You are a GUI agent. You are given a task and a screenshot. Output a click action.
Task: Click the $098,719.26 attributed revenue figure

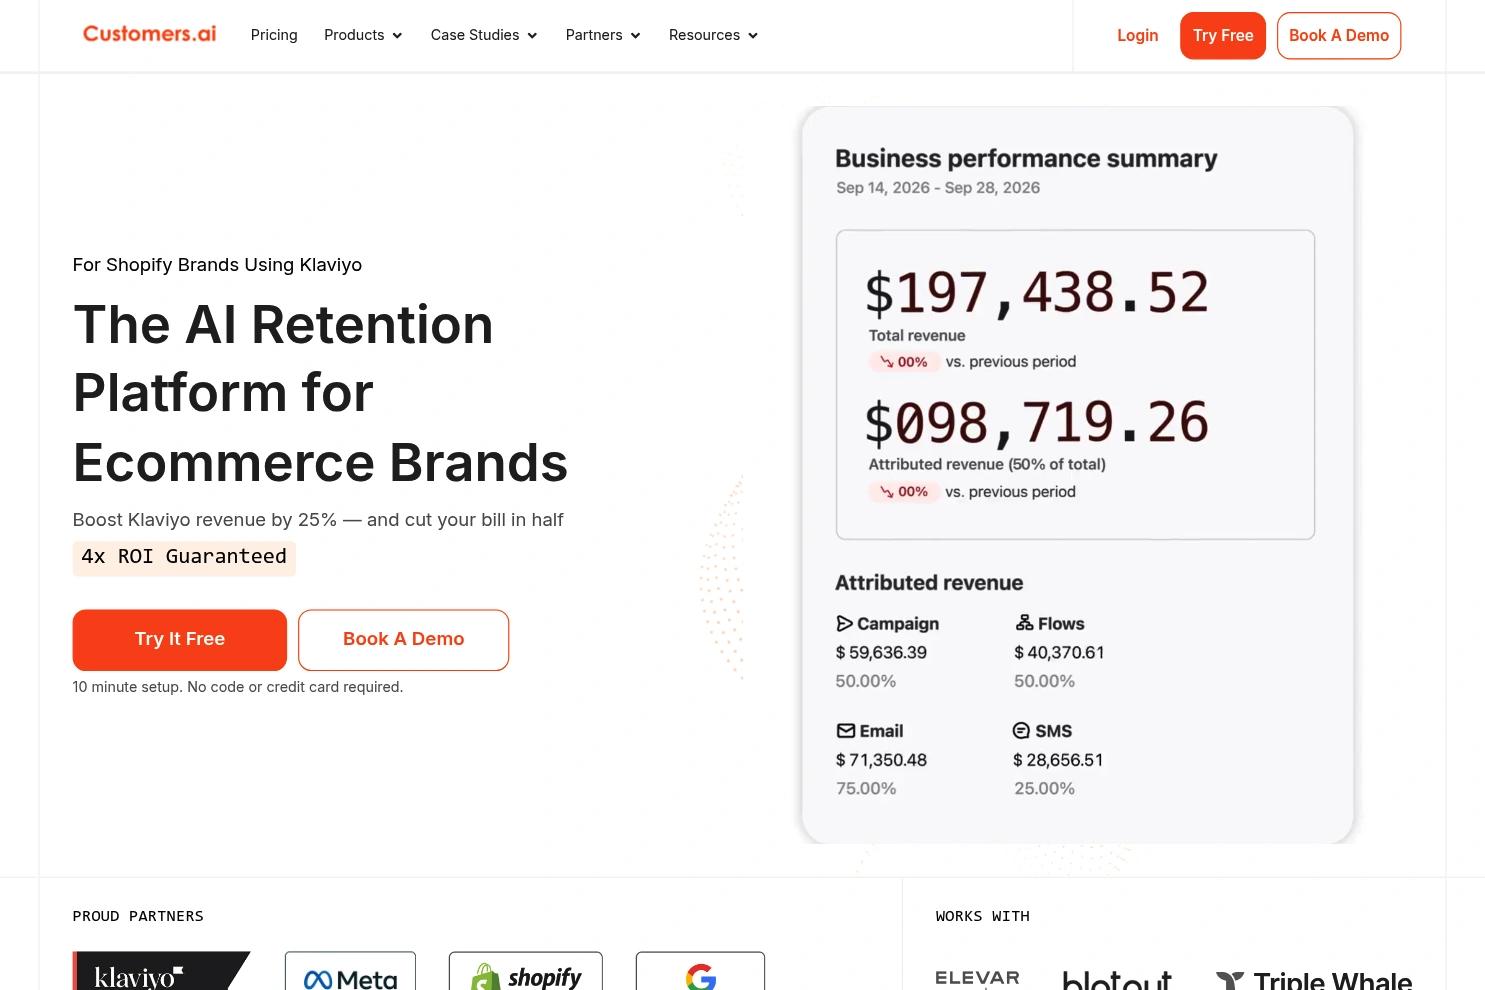point(1037,422)
